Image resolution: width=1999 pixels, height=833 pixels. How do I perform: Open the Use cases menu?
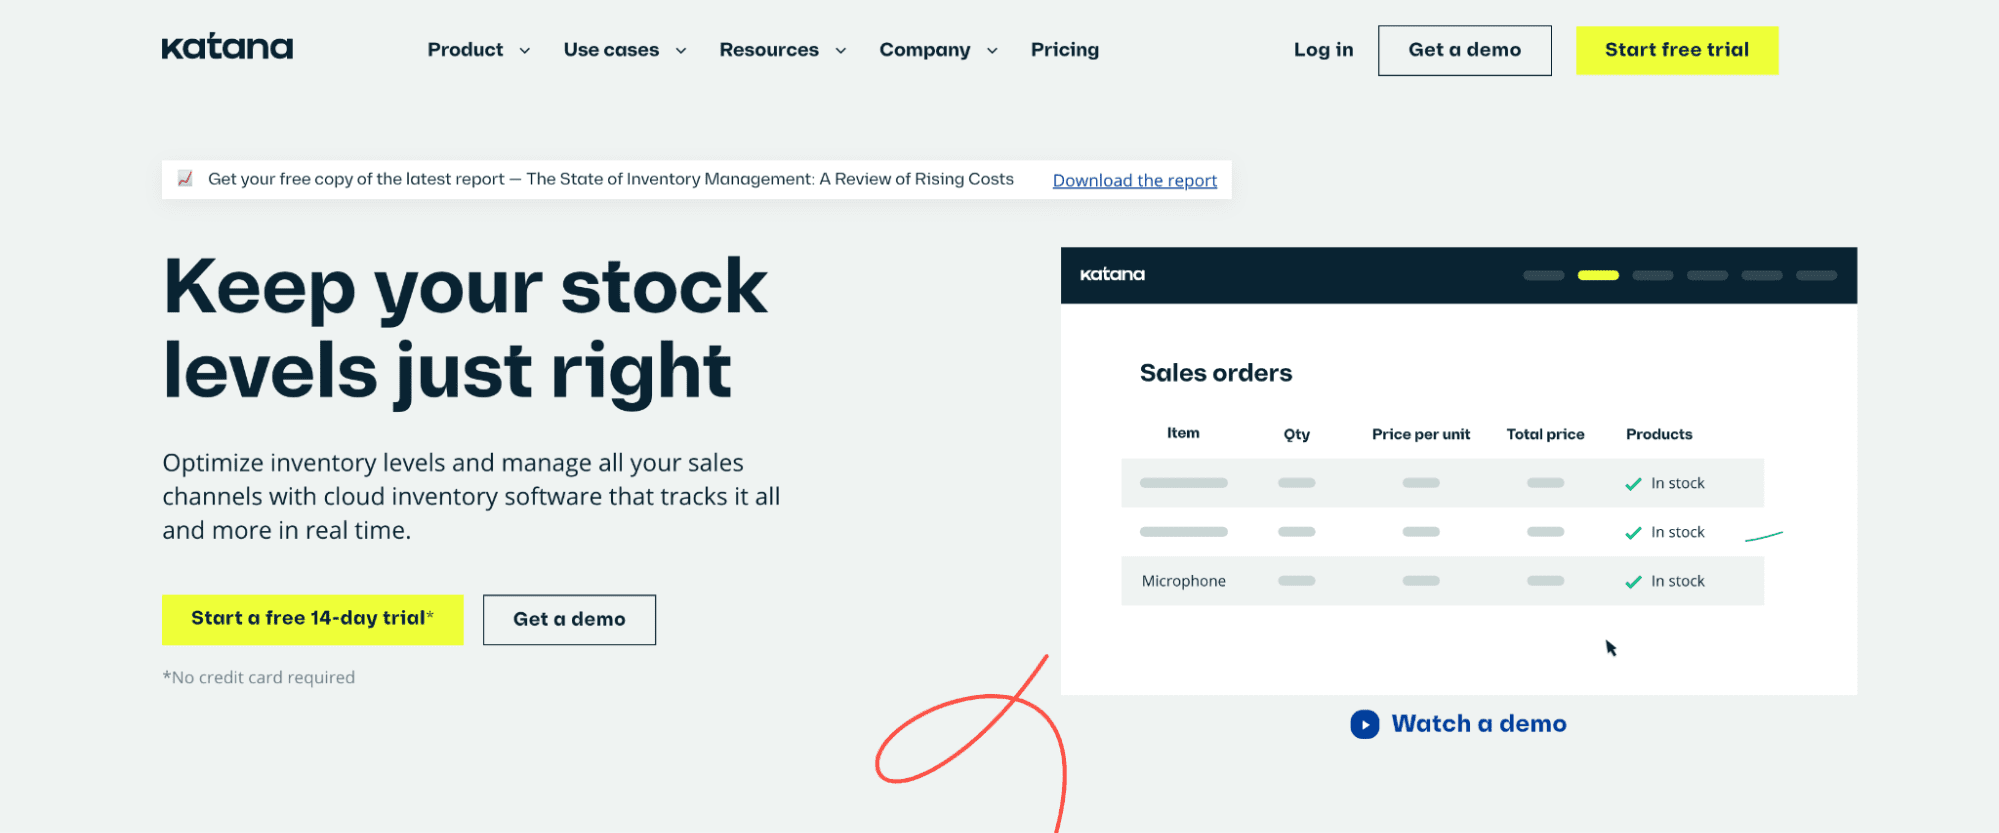pos(611,50)
